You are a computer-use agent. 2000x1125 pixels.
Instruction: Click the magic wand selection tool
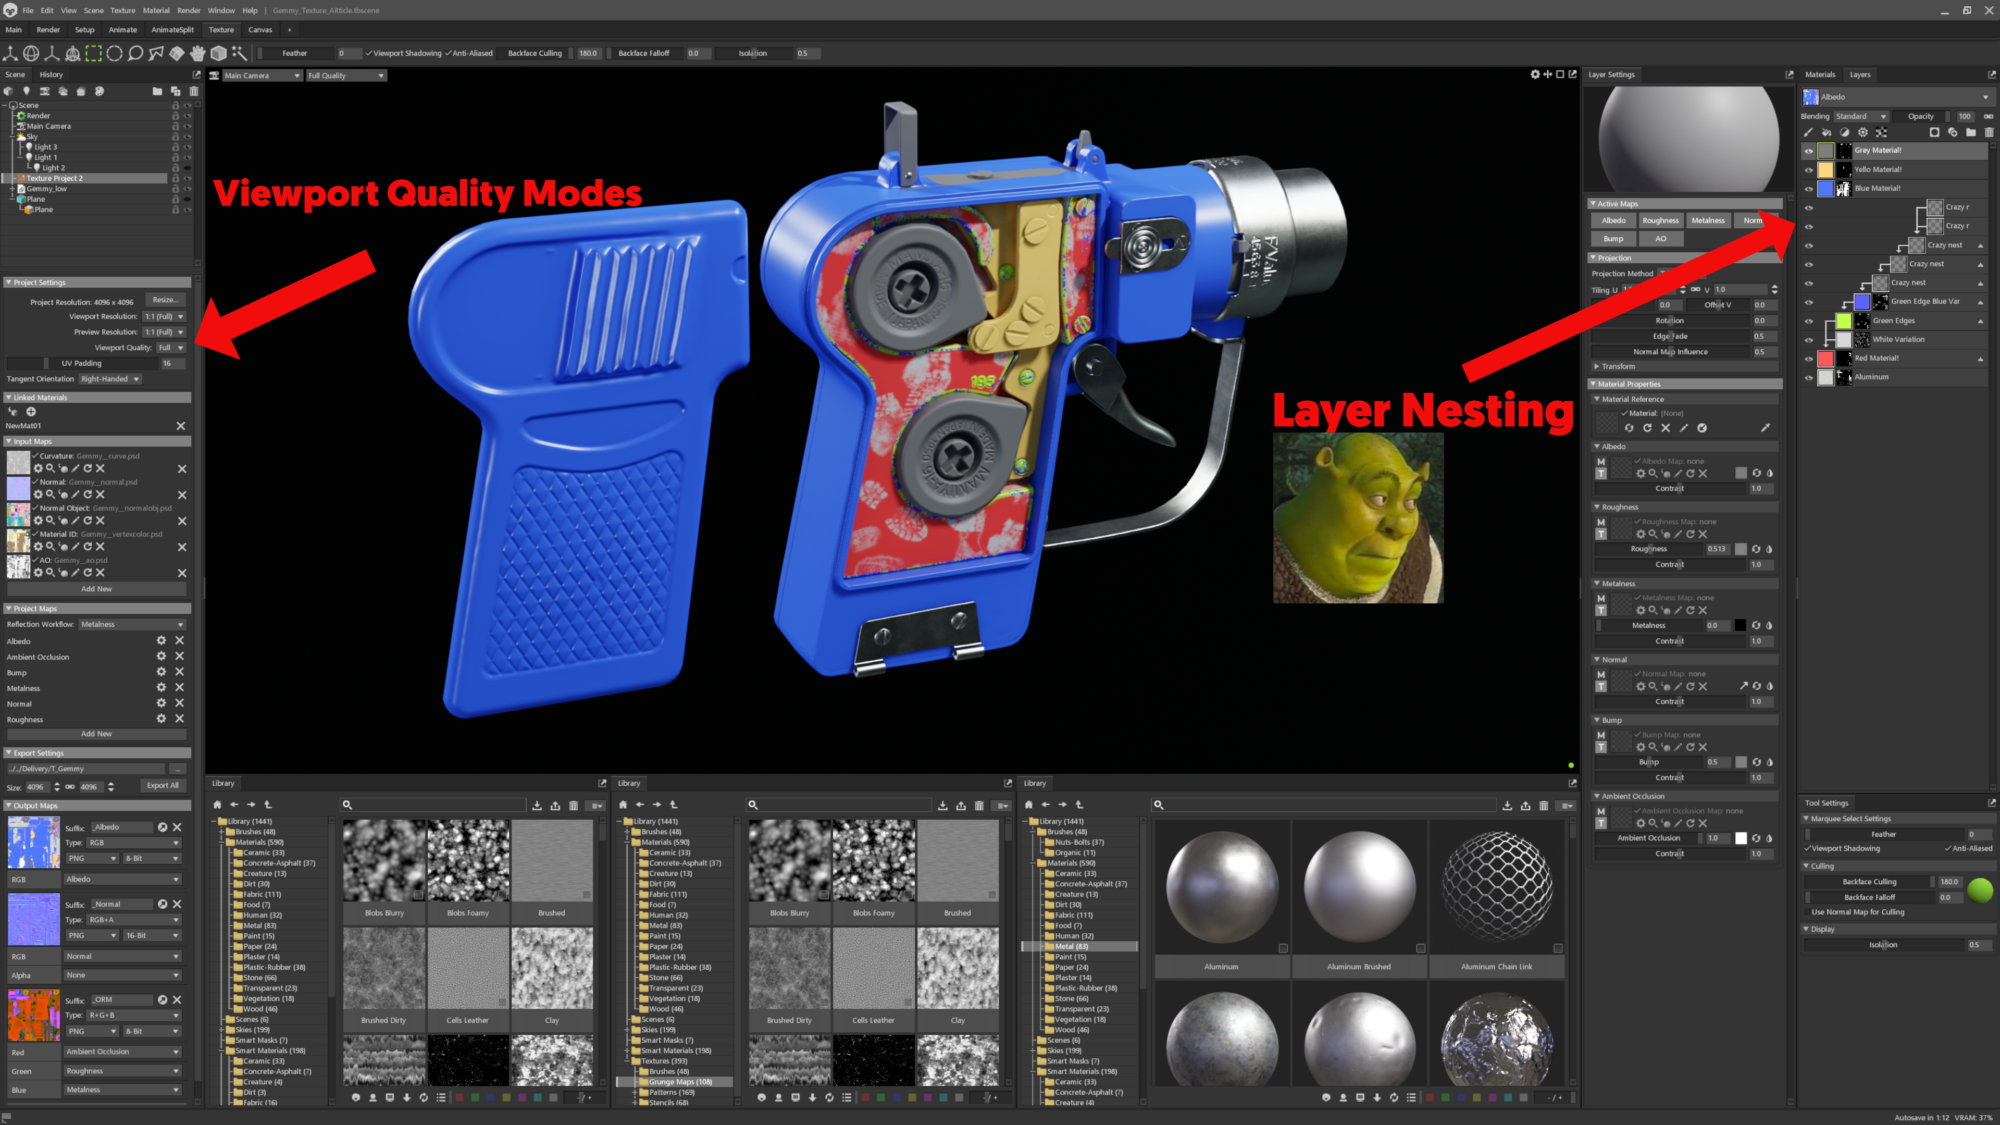[x=239, y=53]
